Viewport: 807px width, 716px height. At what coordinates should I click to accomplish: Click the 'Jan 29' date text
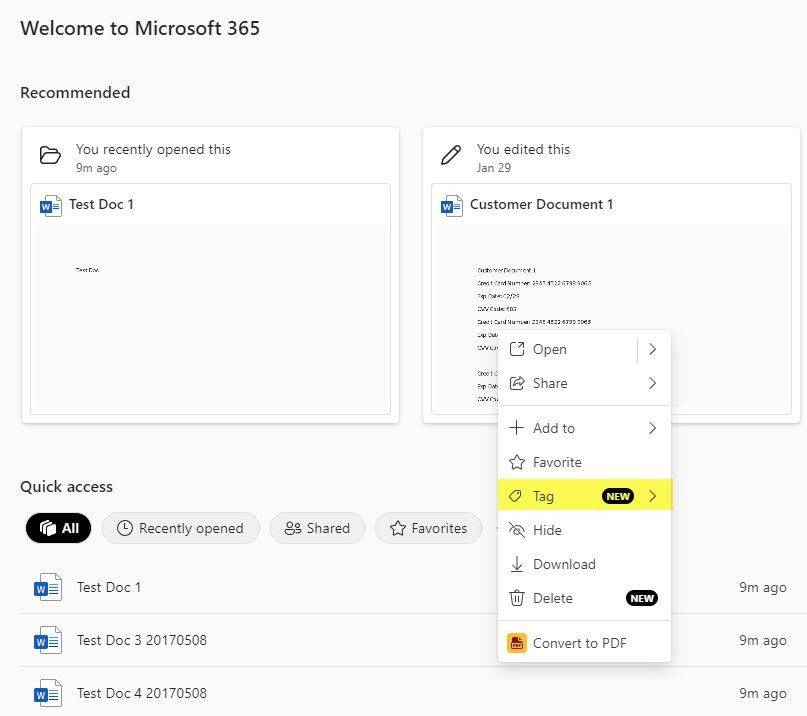(494, 168)
